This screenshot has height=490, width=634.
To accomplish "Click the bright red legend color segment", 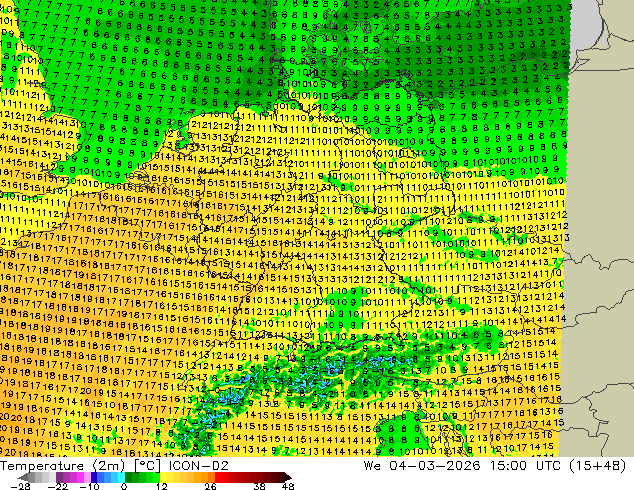I will tap(218, 477).
